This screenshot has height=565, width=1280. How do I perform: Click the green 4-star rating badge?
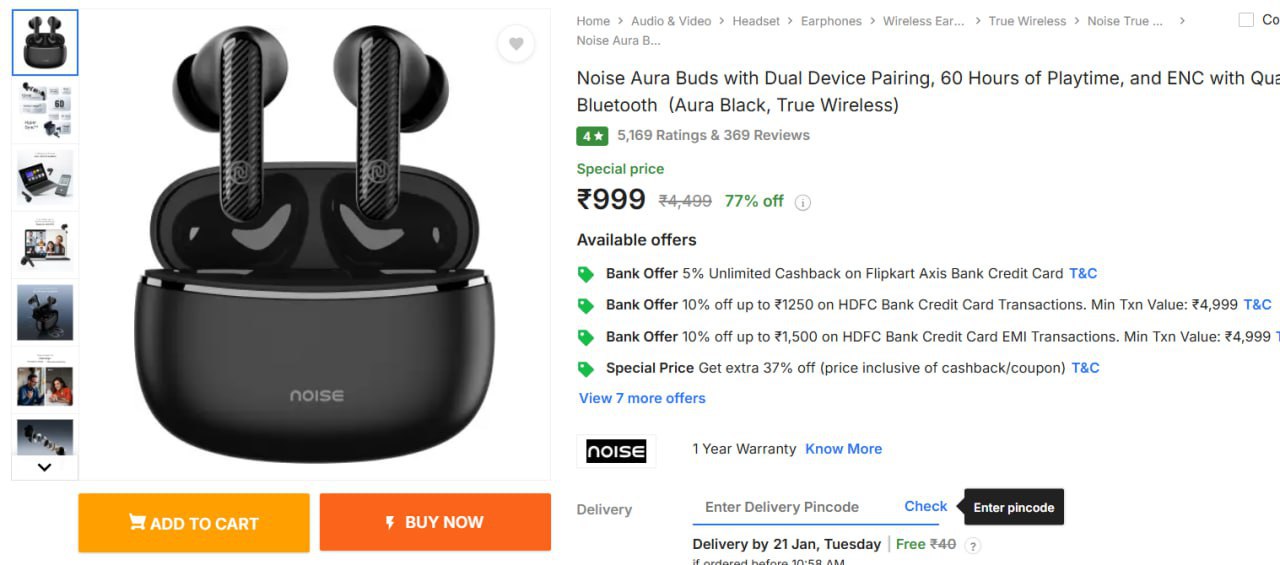point(591,136)
